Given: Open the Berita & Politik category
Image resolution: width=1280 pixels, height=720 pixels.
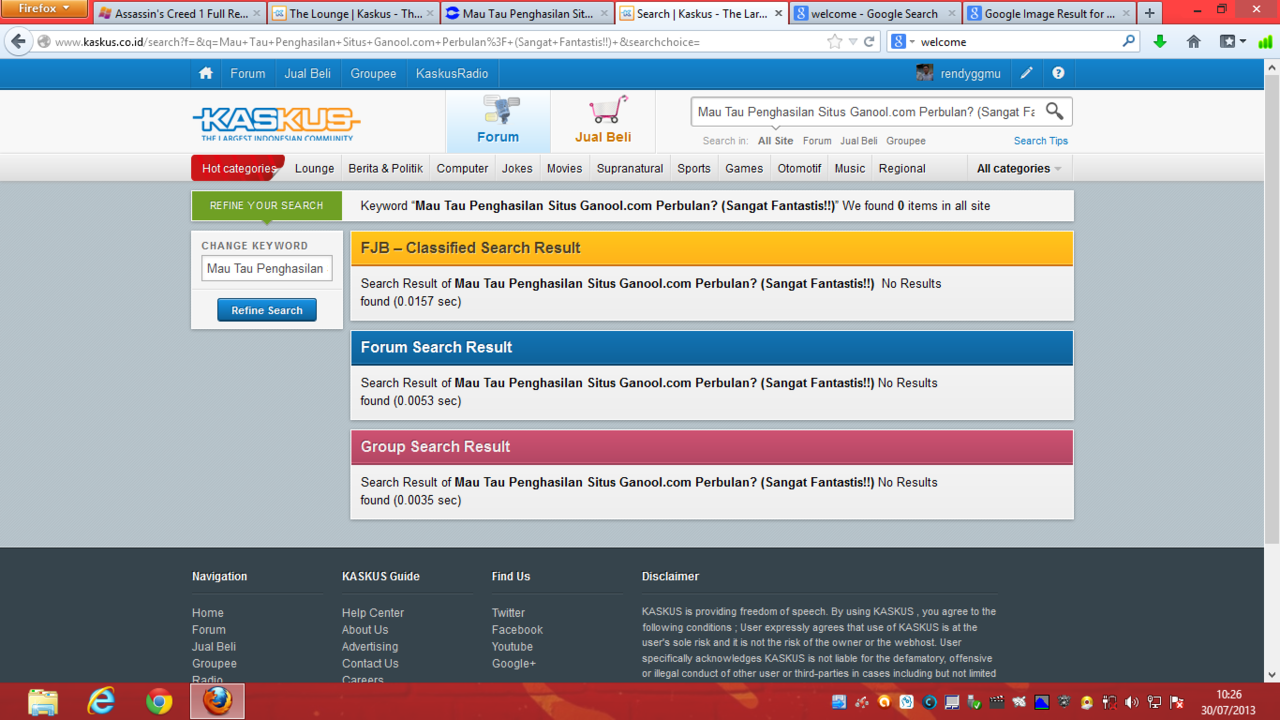Looking at the screenshot, I should coord(385,168).
